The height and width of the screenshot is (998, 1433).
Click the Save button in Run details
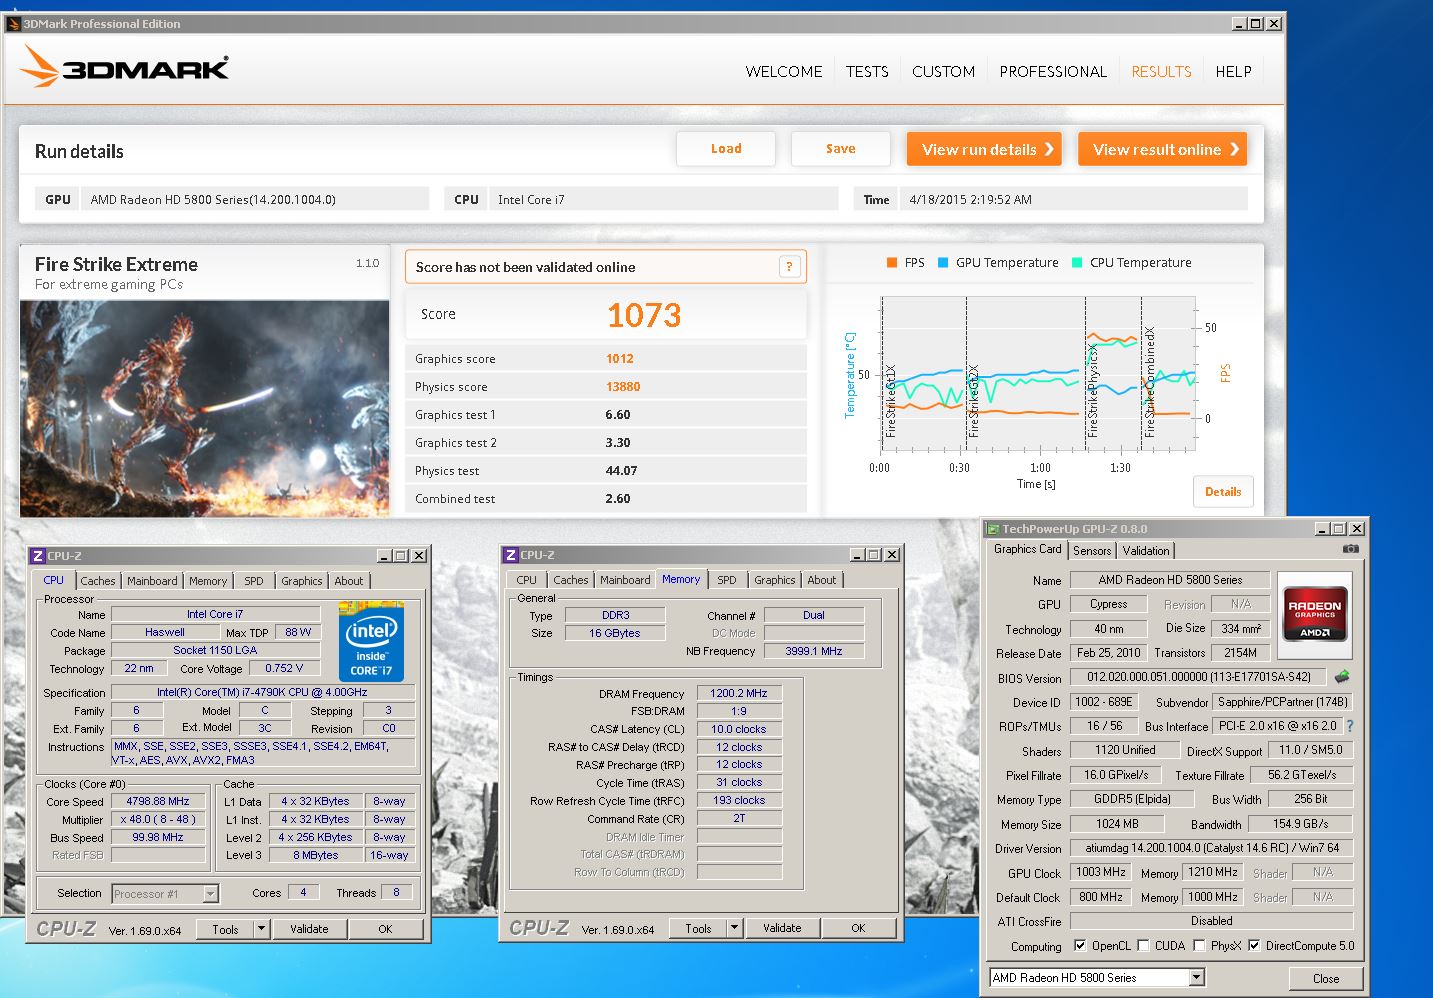pos(840,149)
